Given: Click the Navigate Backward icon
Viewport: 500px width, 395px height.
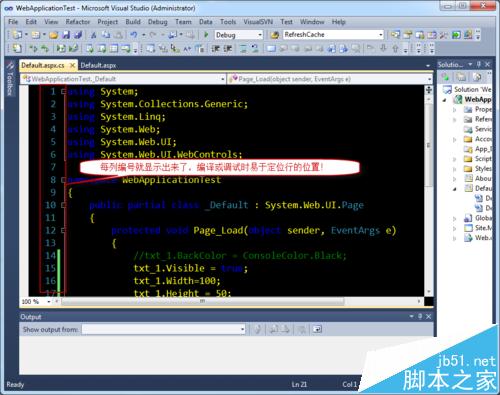Looking at the screenshot, I should click(x=173, y=35).
